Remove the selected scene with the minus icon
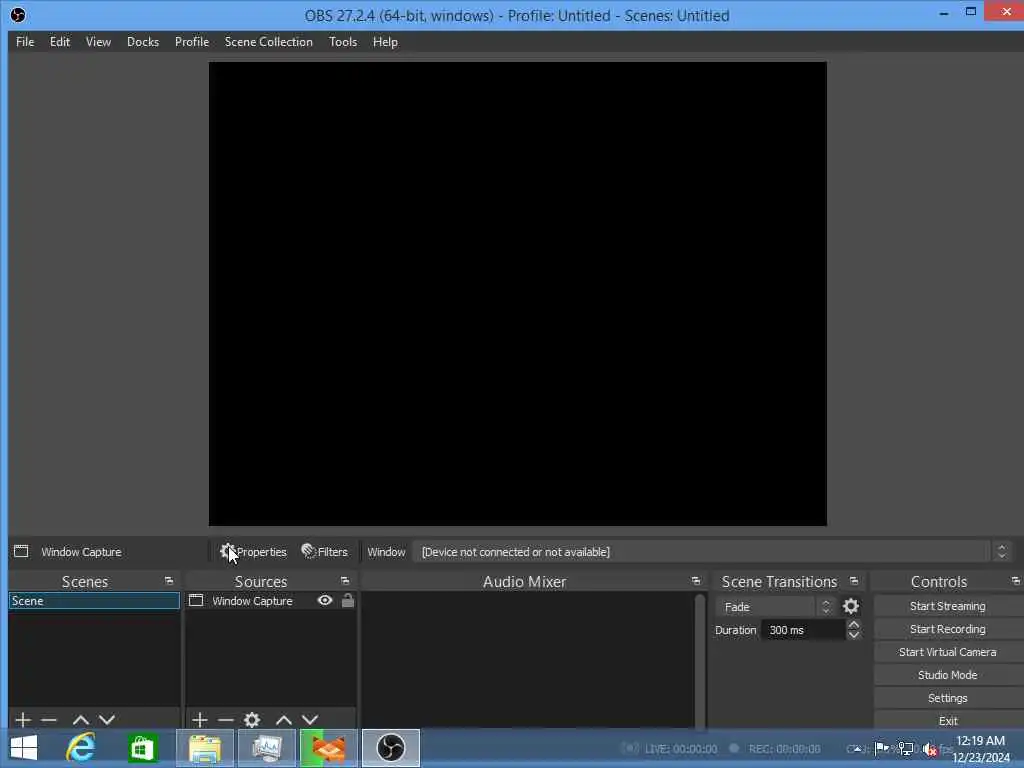The image size is (1024, 768). click(49, 720)
